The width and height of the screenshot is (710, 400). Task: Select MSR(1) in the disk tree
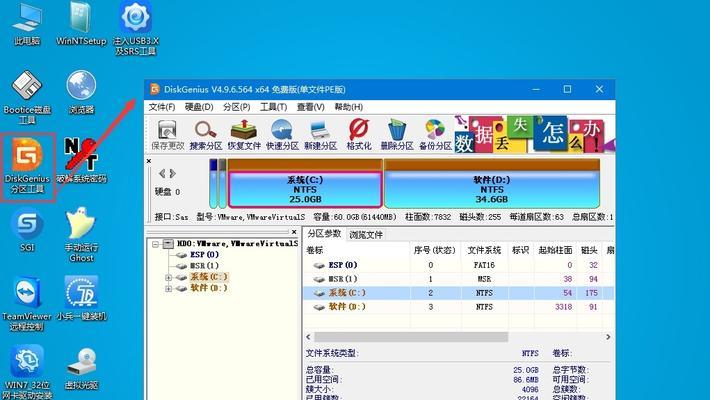(204, 266)
